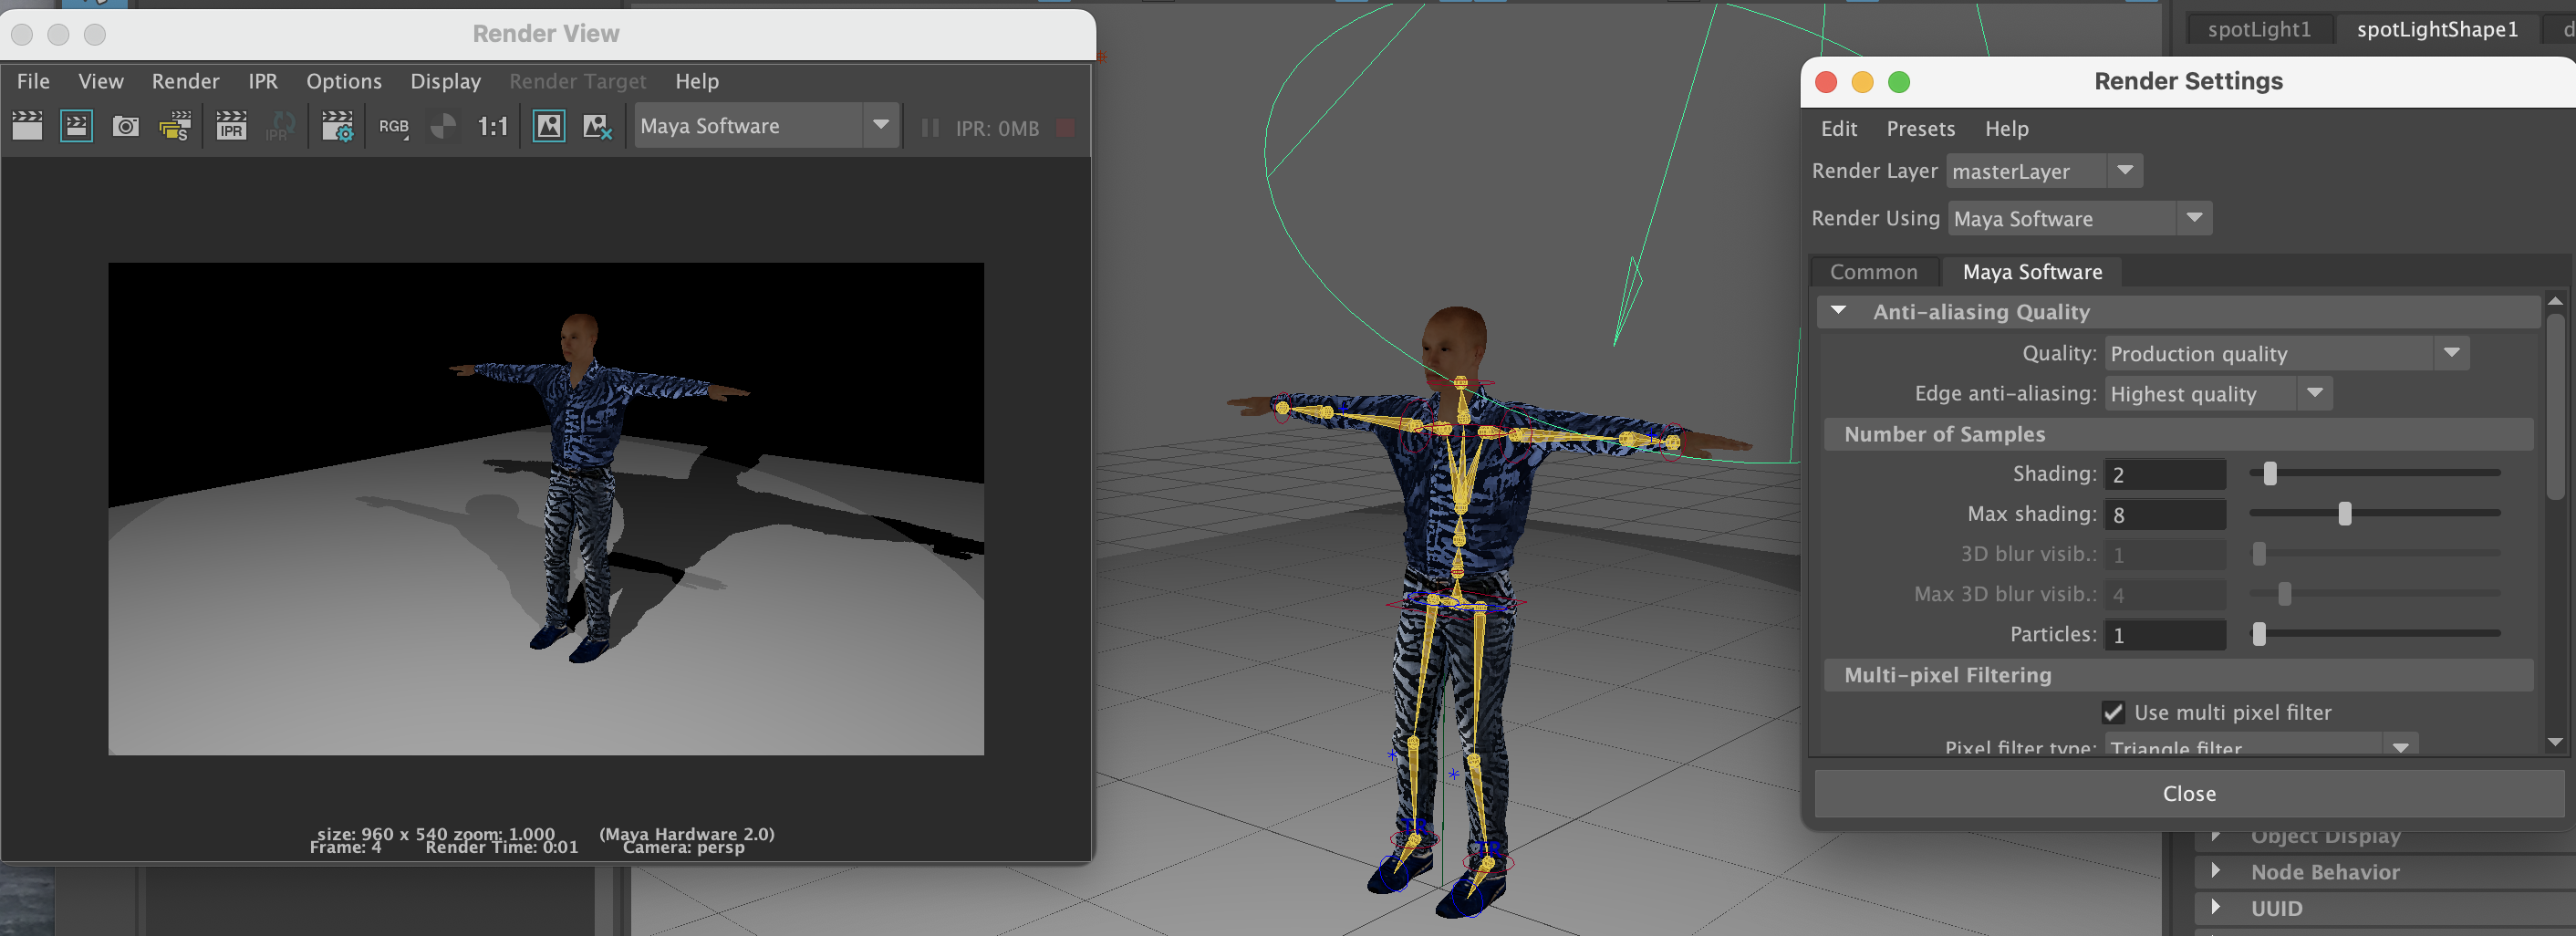Start IPR render with the IPR icon

pyautogui.click(x=231, y=126)
